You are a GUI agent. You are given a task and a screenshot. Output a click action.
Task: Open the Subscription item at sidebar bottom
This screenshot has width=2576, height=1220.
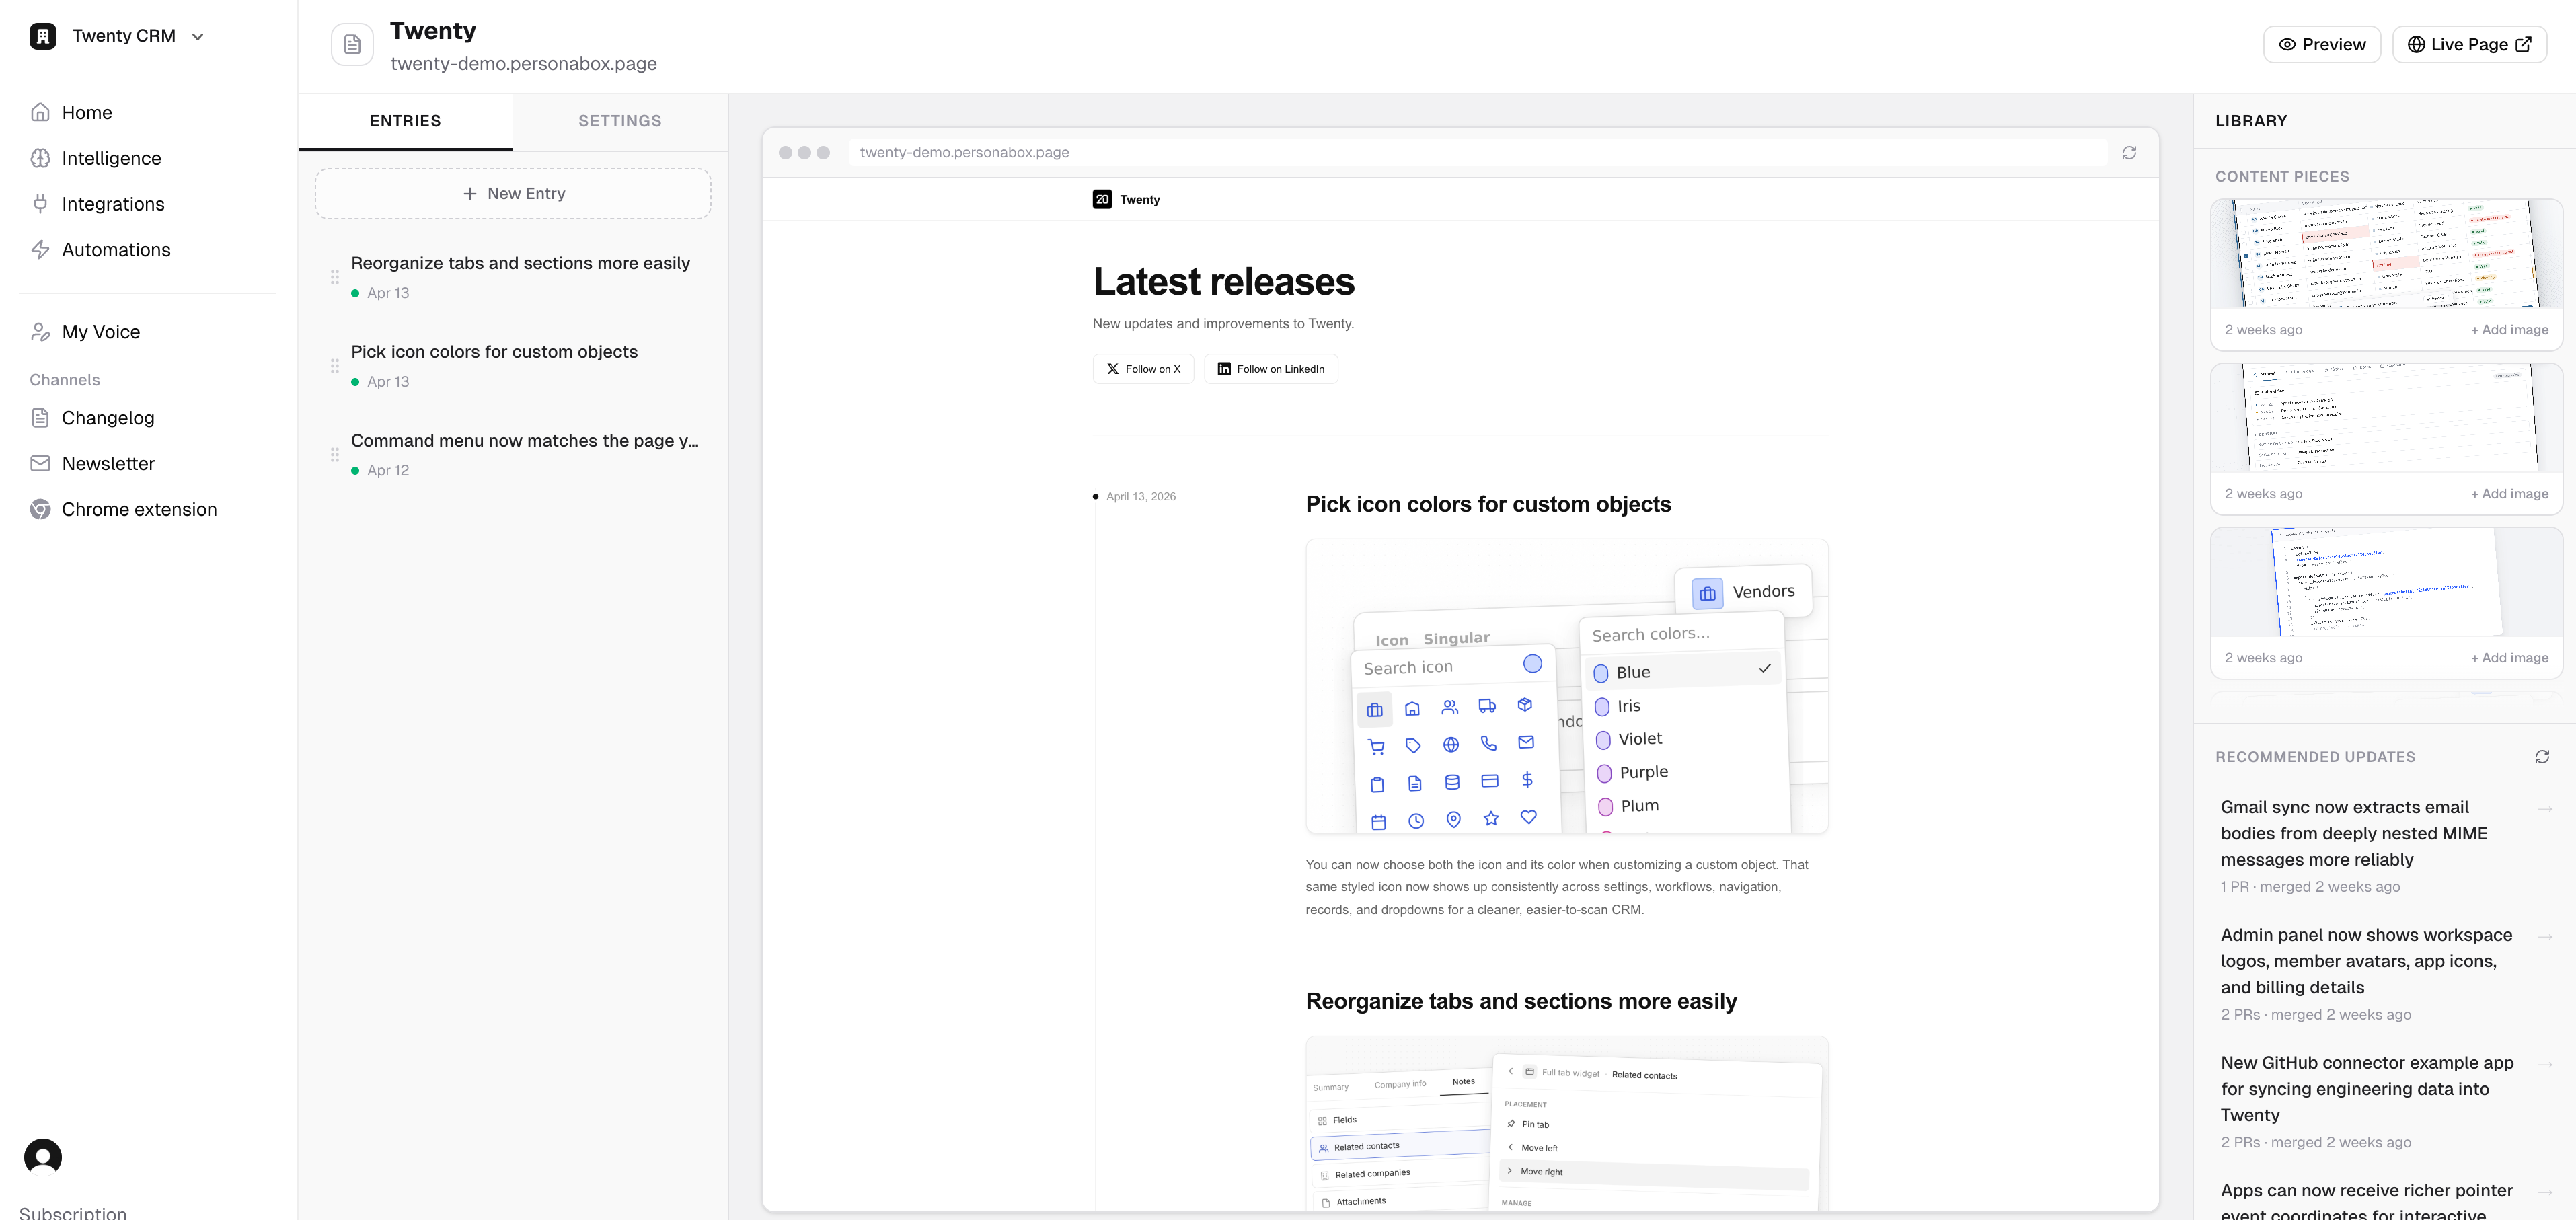pyautogui.click(x=73, y=1212)
